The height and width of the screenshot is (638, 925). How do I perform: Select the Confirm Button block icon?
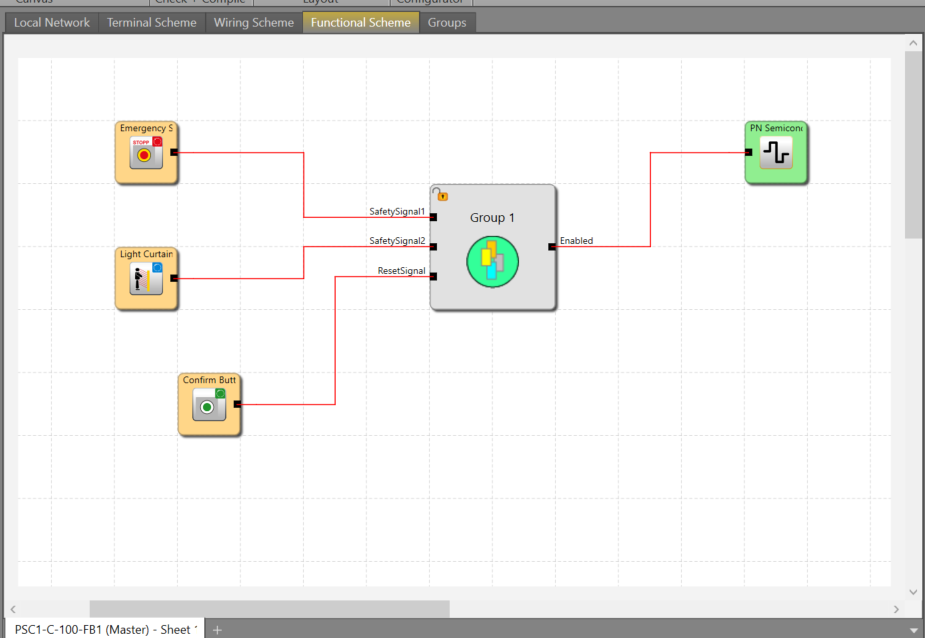[x=209, y=404]
